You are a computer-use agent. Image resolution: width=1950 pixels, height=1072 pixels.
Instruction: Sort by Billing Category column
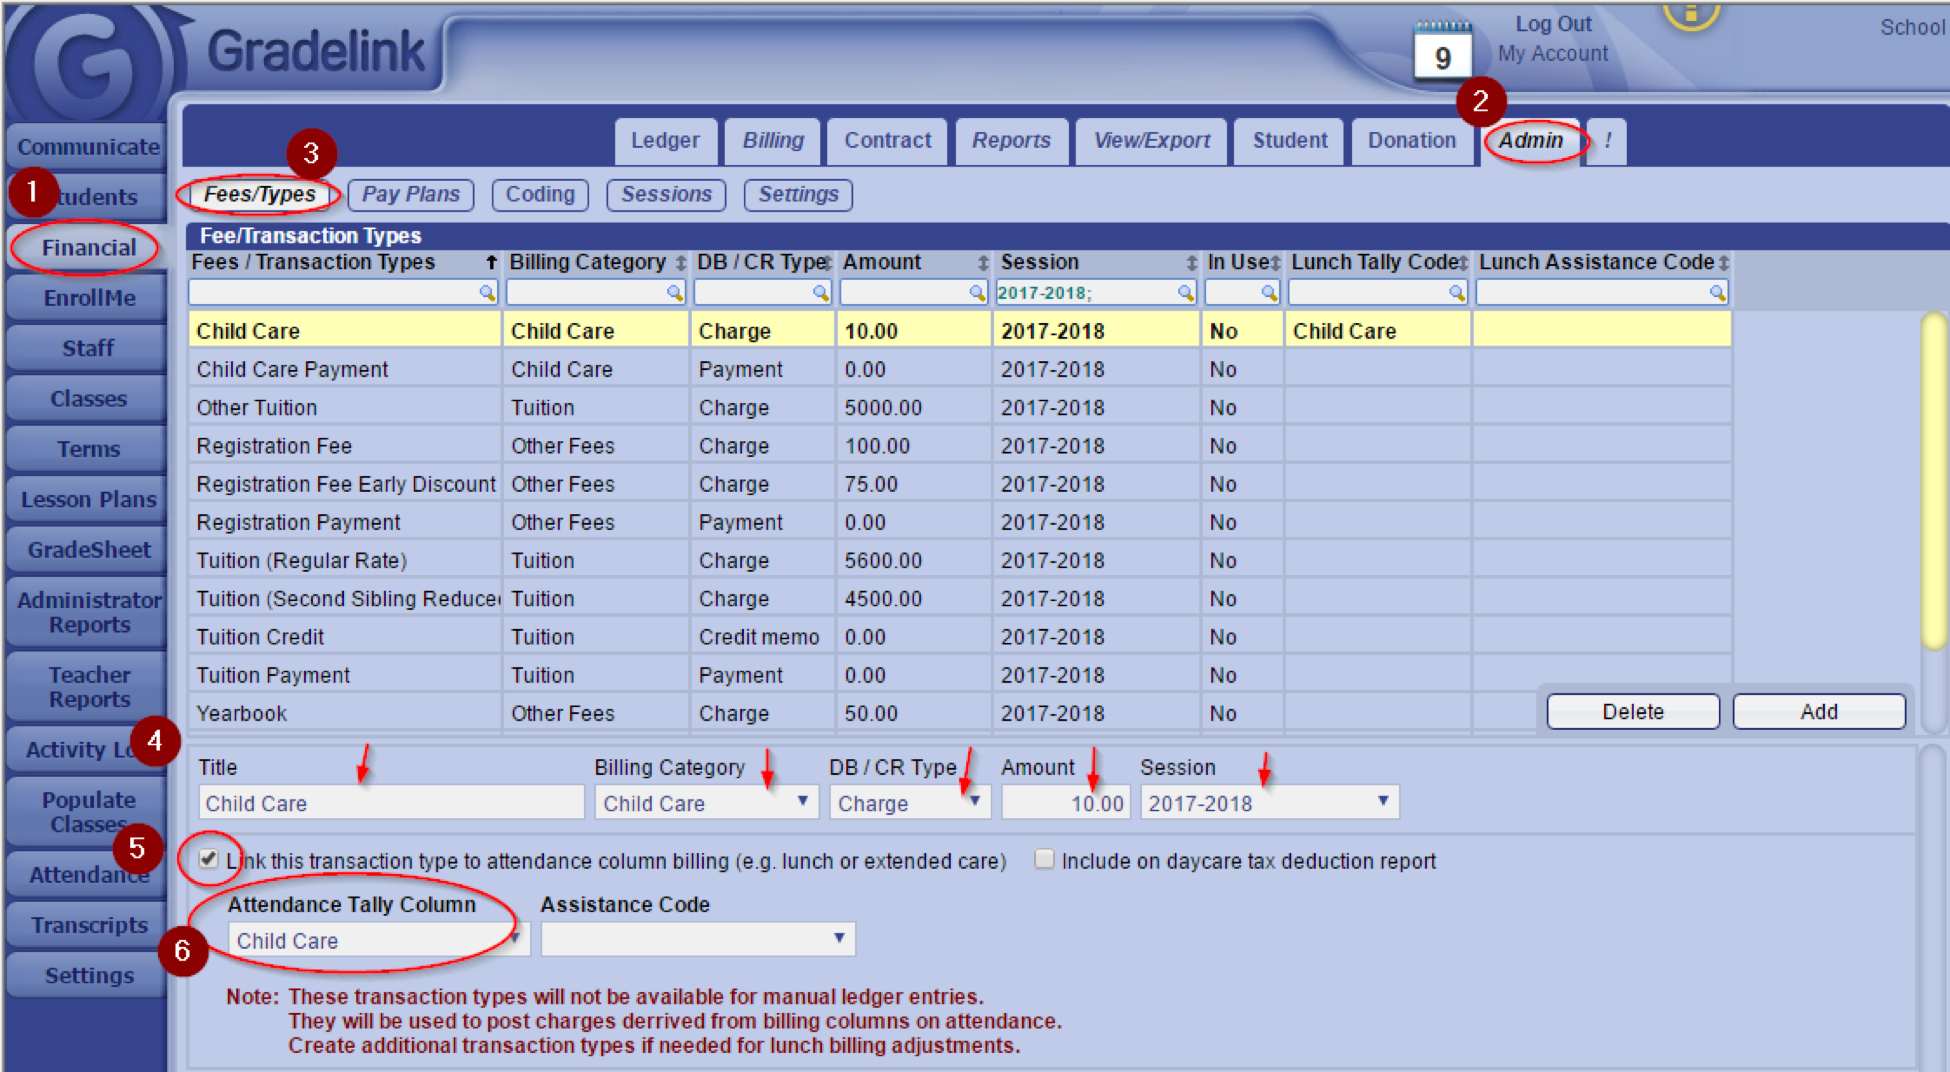[680, 263]
